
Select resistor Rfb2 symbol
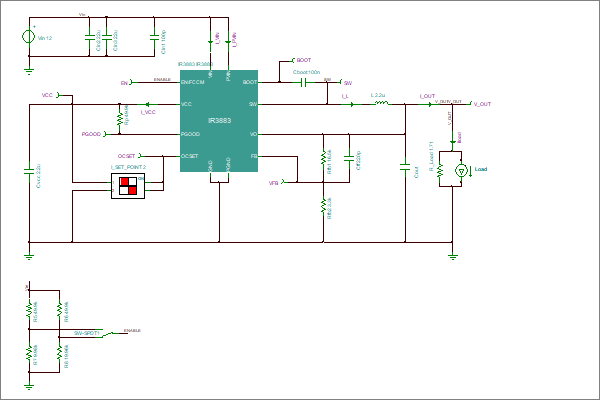tap(323, 205)
